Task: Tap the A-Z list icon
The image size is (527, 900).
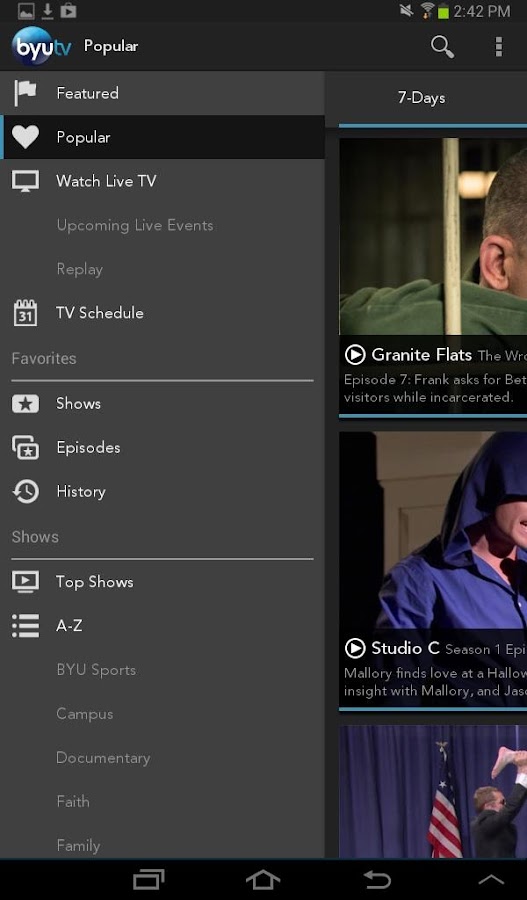Action: click(x=25, y=626)
